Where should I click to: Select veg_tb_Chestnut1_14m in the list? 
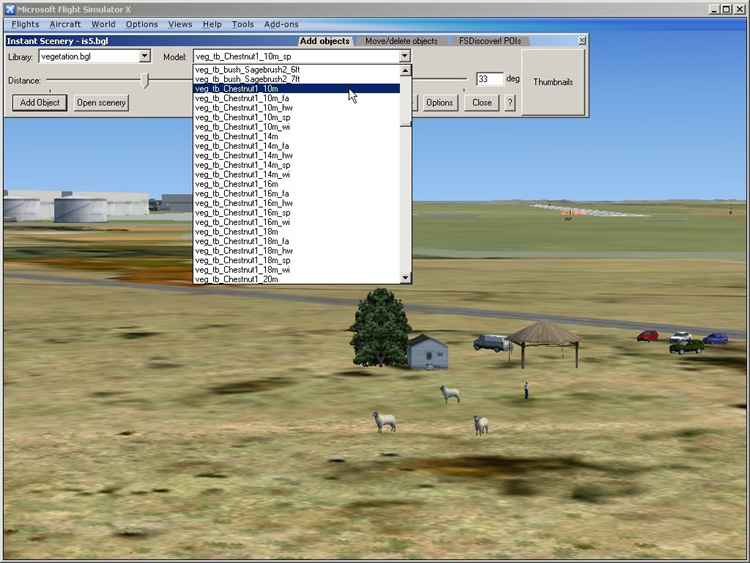297,137
